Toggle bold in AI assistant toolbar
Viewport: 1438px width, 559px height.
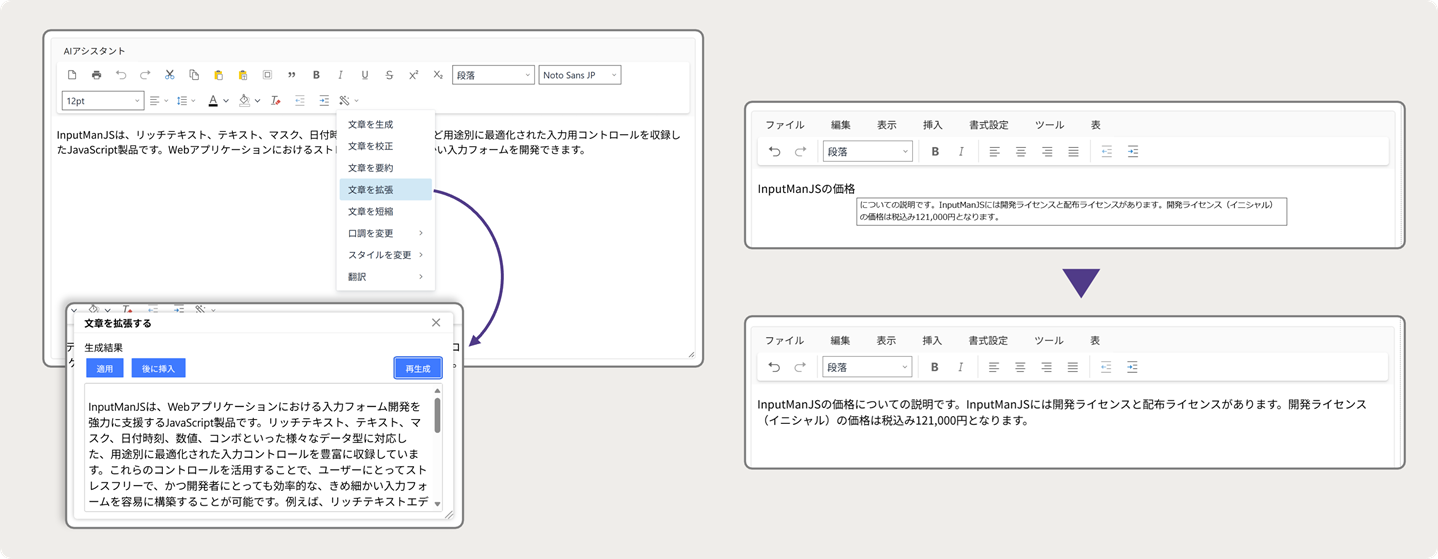(x=316, y=75)
